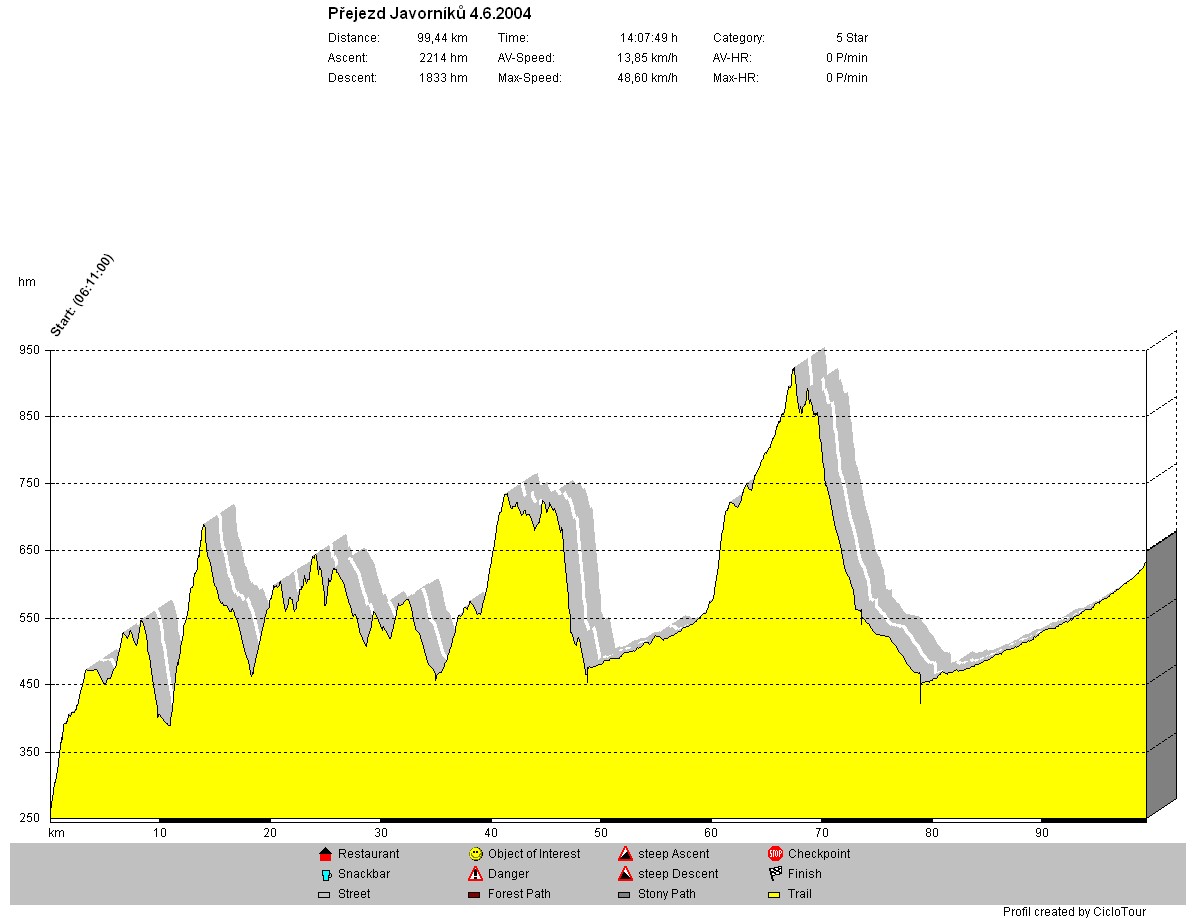Viewport: 1196px width, 918px height.
Task: Click the steep Ascent triangle icon
Action: (625, 854)
